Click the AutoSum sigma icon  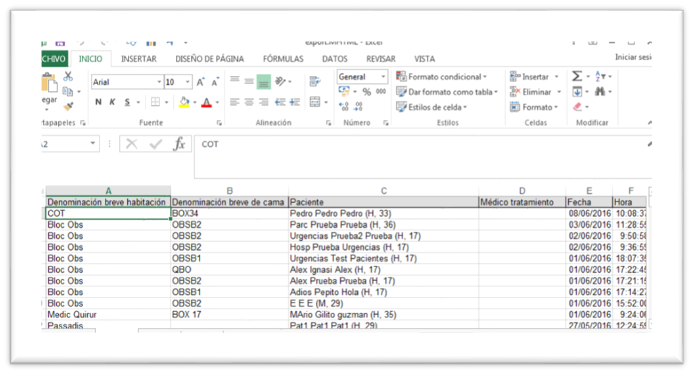pyautogui.click(x=577, y=76)
